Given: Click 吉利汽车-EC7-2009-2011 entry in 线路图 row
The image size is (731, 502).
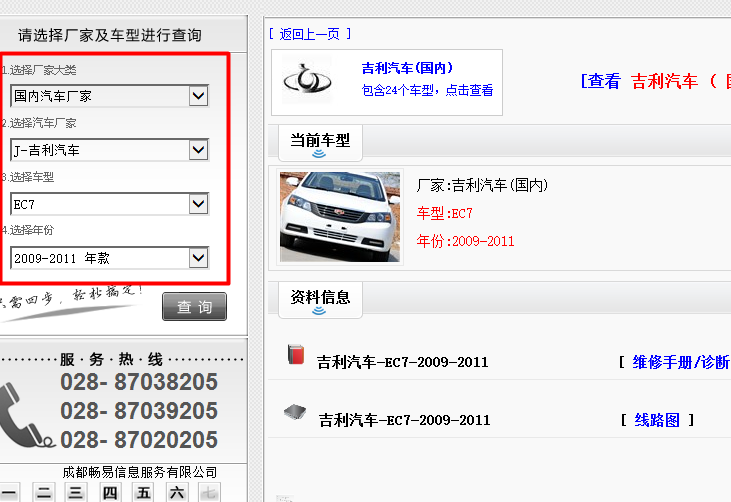Looking at the screenshot, I should coord(404,420).
